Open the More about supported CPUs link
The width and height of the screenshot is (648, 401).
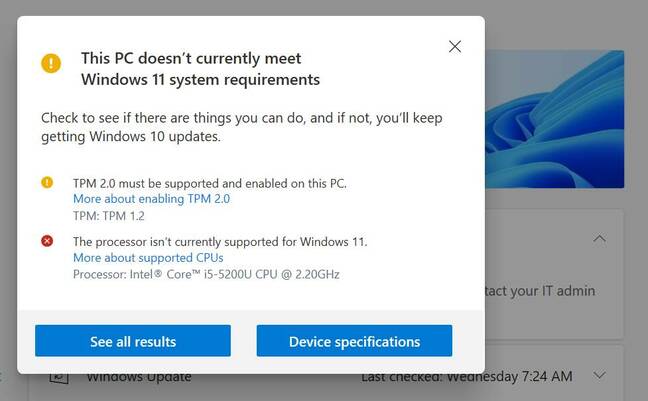(x=148, y=258)
